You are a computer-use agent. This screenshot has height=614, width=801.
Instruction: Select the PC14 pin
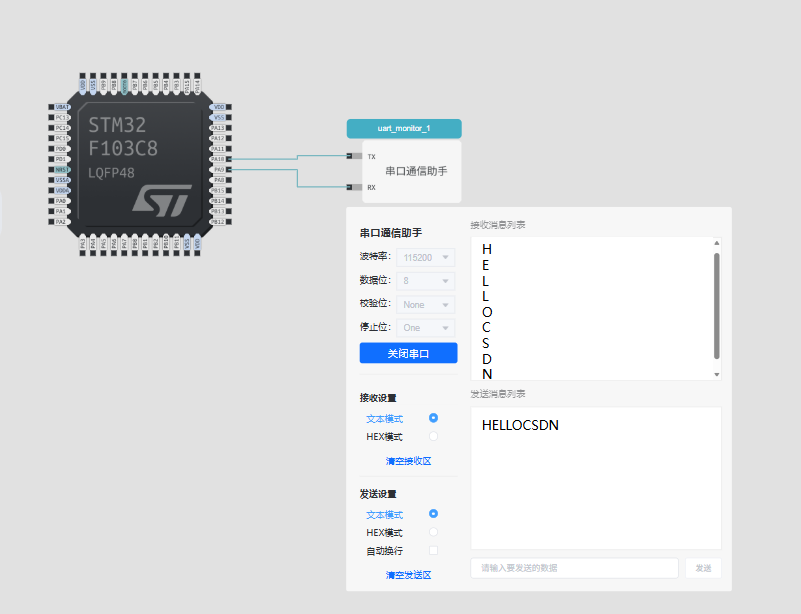59,128
